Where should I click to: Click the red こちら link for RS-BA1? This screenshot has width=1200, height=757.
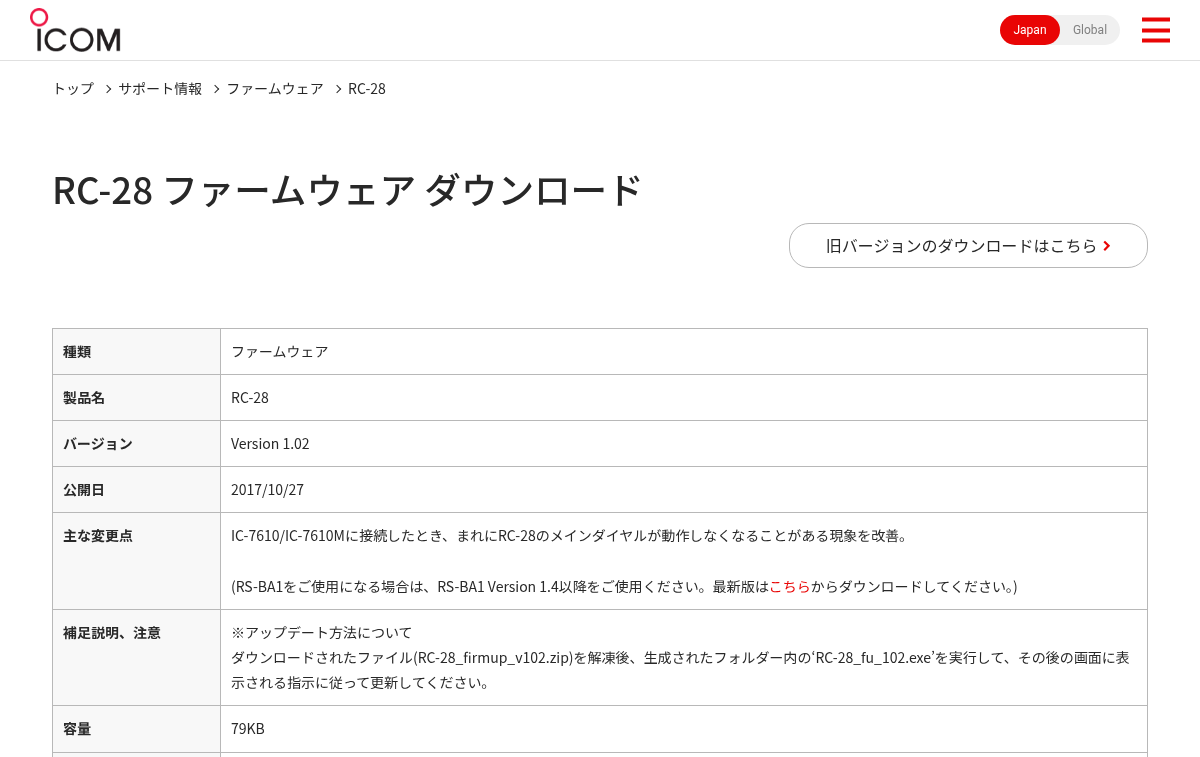[x=789, y=586]
